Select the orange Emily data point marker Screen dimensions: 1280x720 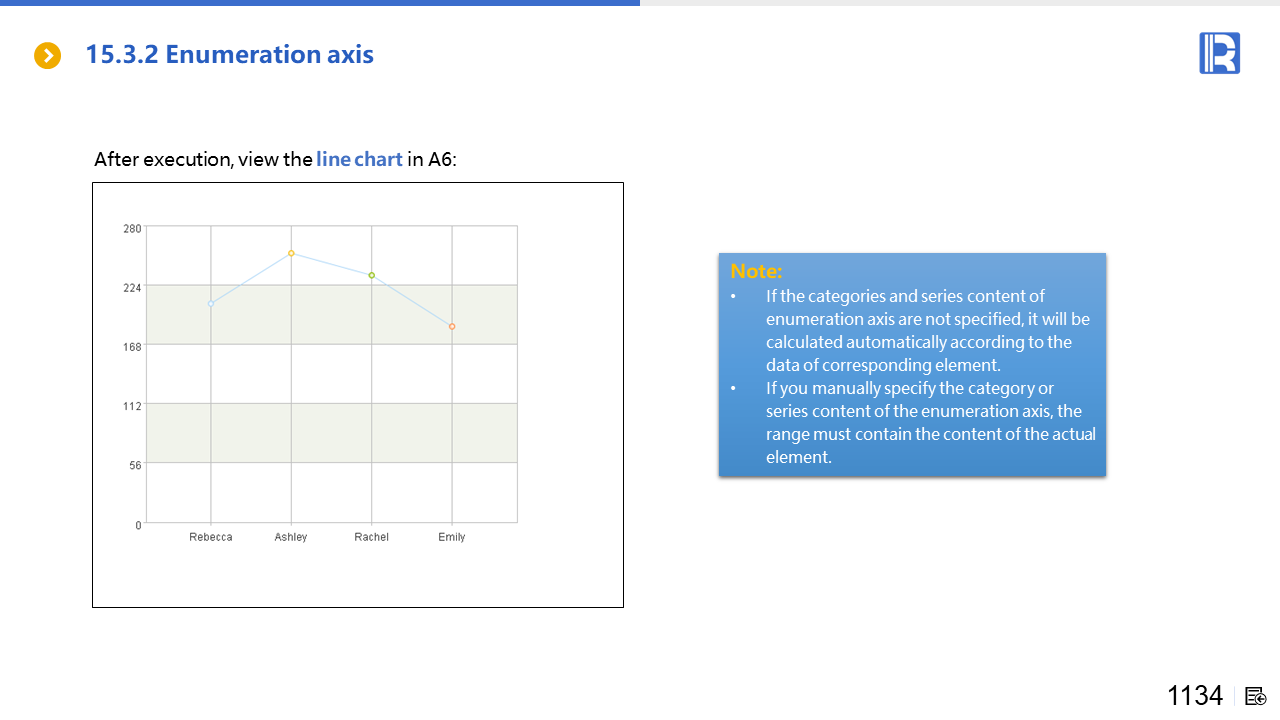point(452,327)
